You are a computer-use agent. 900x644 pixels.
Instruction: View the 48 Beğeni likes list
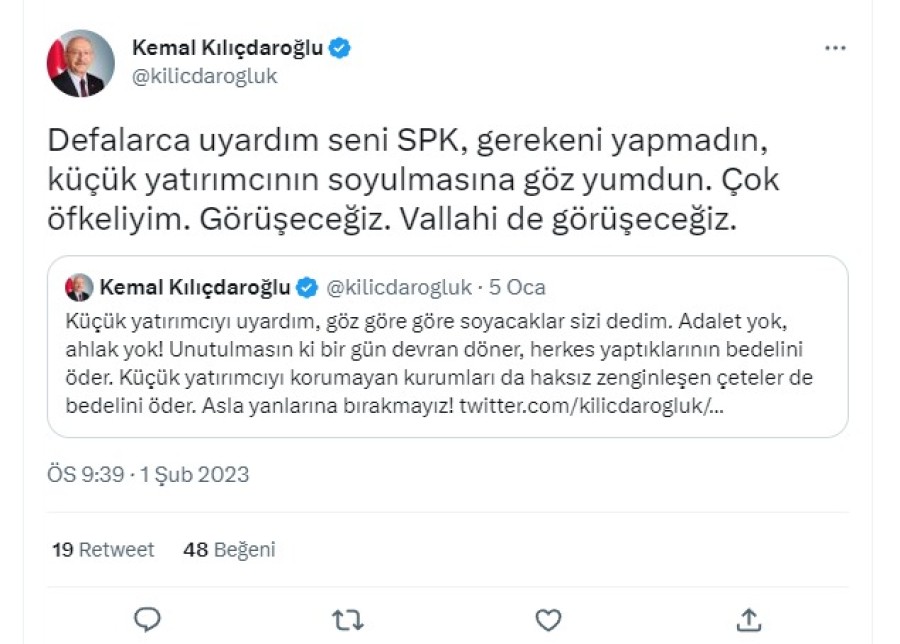(229, 549)
